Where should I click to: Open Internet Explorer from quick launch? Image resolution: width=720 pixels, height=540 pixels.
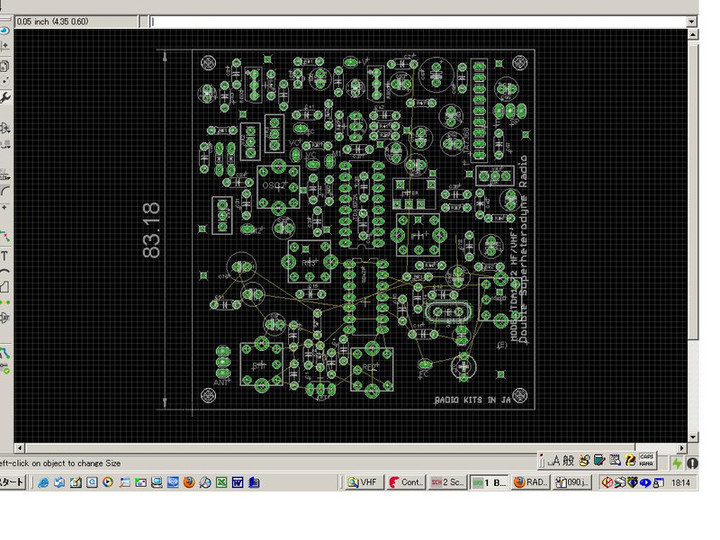point(43,483)
